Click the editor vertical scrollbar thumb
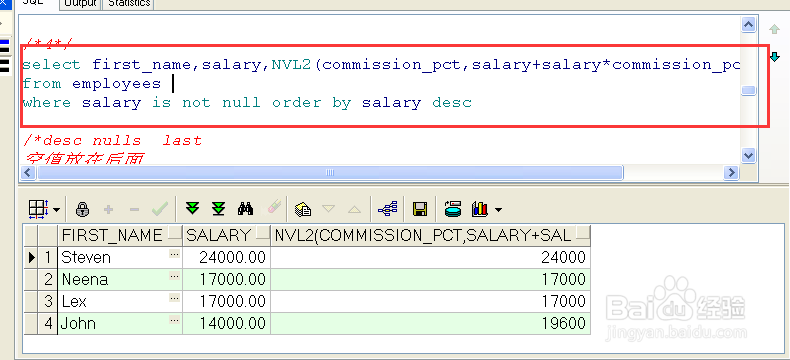Viewport: 790px width, 360px height. click(x=749, y=91)
